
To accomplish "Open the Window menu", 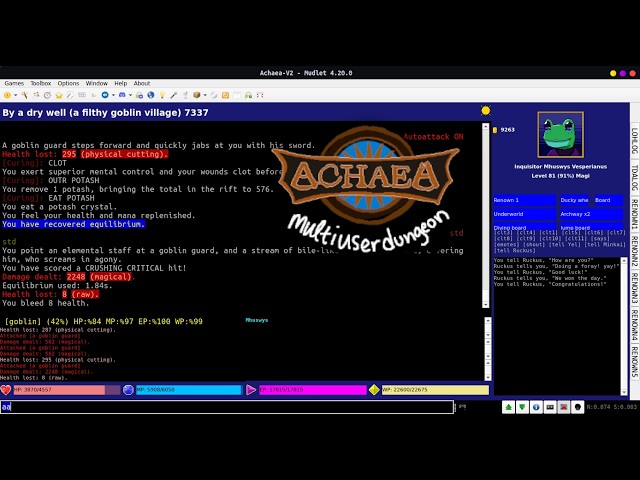I will pyautogui.click(x=96, y=83).
